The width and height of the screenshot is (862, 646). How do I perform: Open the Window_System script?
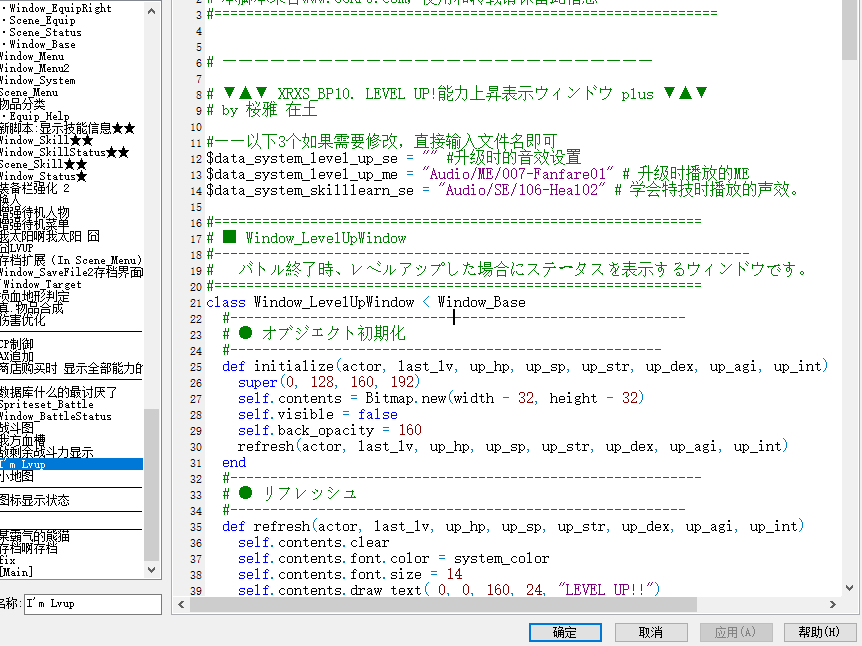tap(37, 81)
